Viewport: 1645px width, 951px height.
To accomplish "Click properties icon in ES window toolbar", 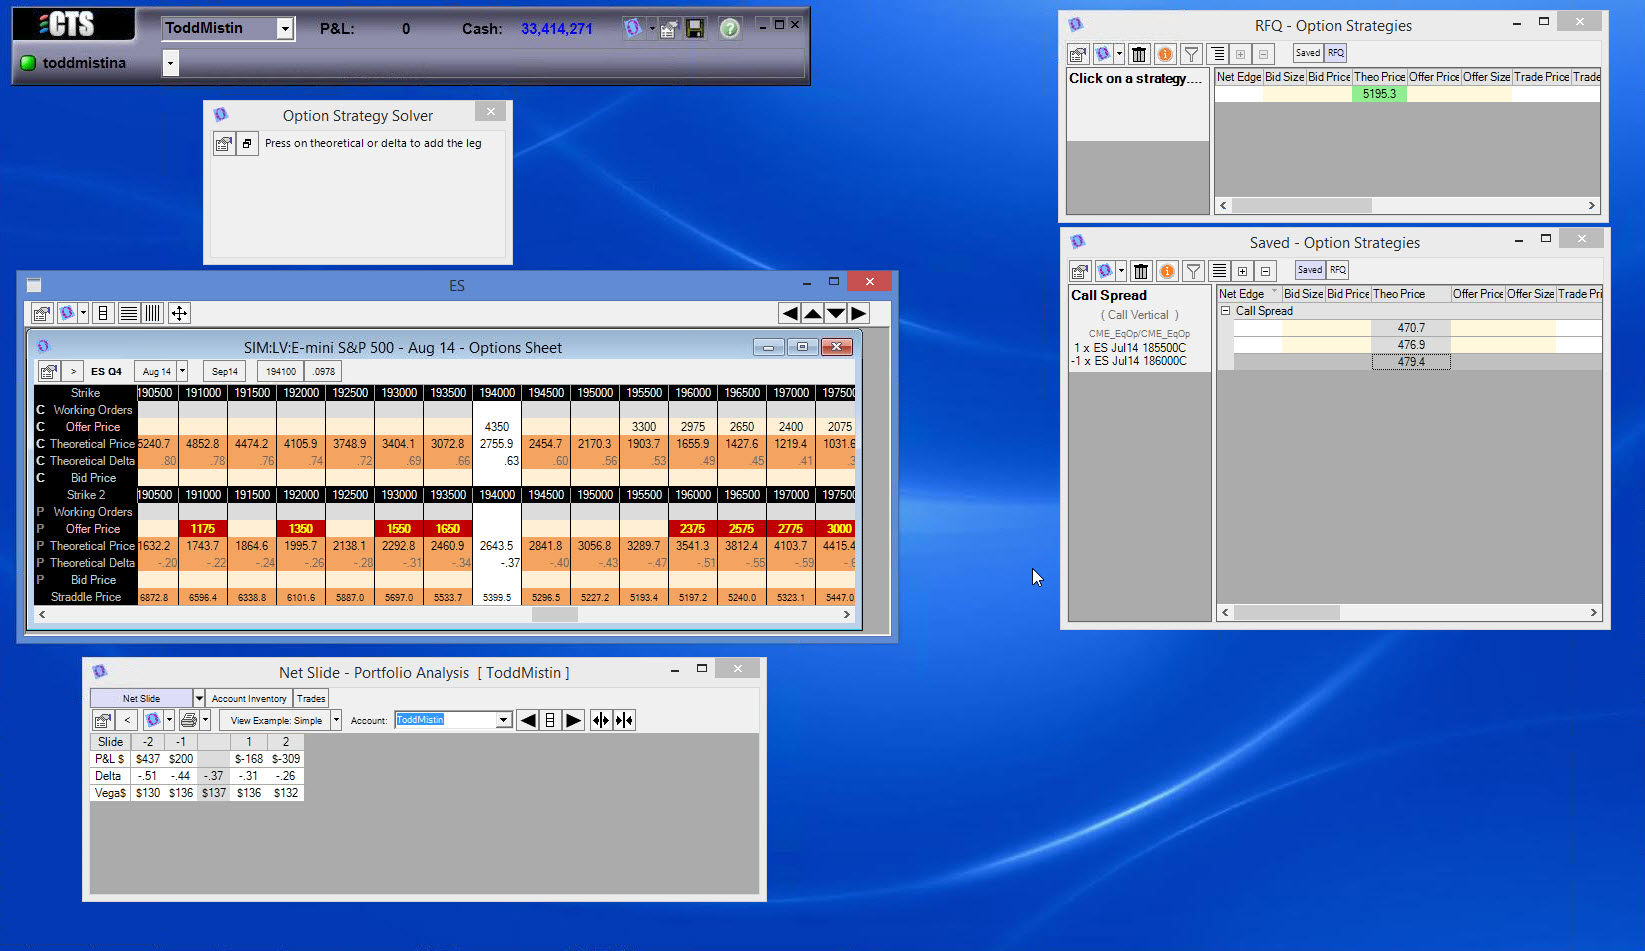I will (x=42, y=313).
